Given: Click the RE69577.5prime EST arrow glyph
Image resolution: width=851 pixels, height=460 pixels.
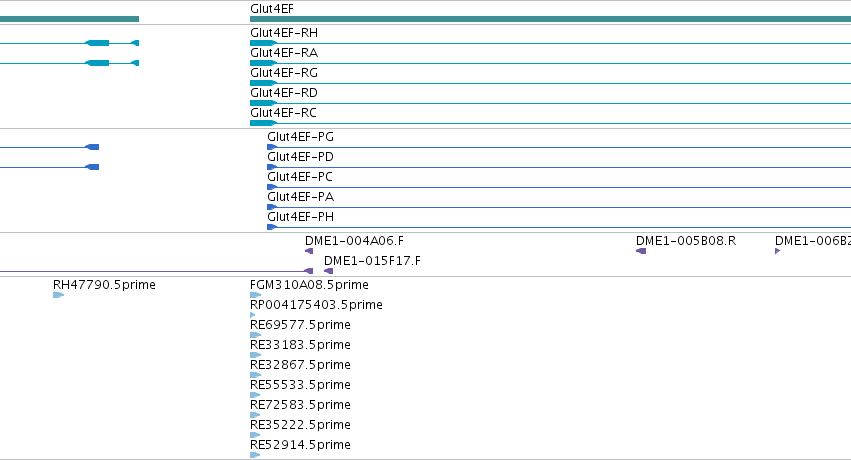Looking at the screenshot, I should [x=256, y=335].
